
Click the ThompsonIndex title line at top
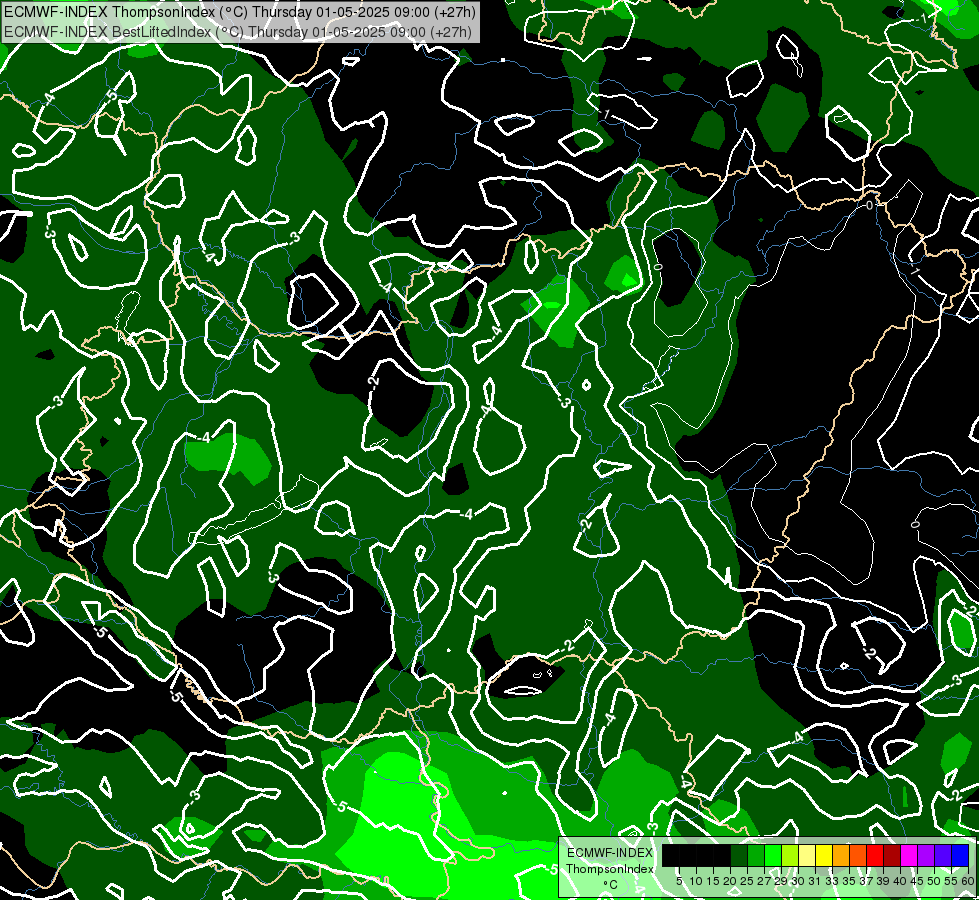240,11
